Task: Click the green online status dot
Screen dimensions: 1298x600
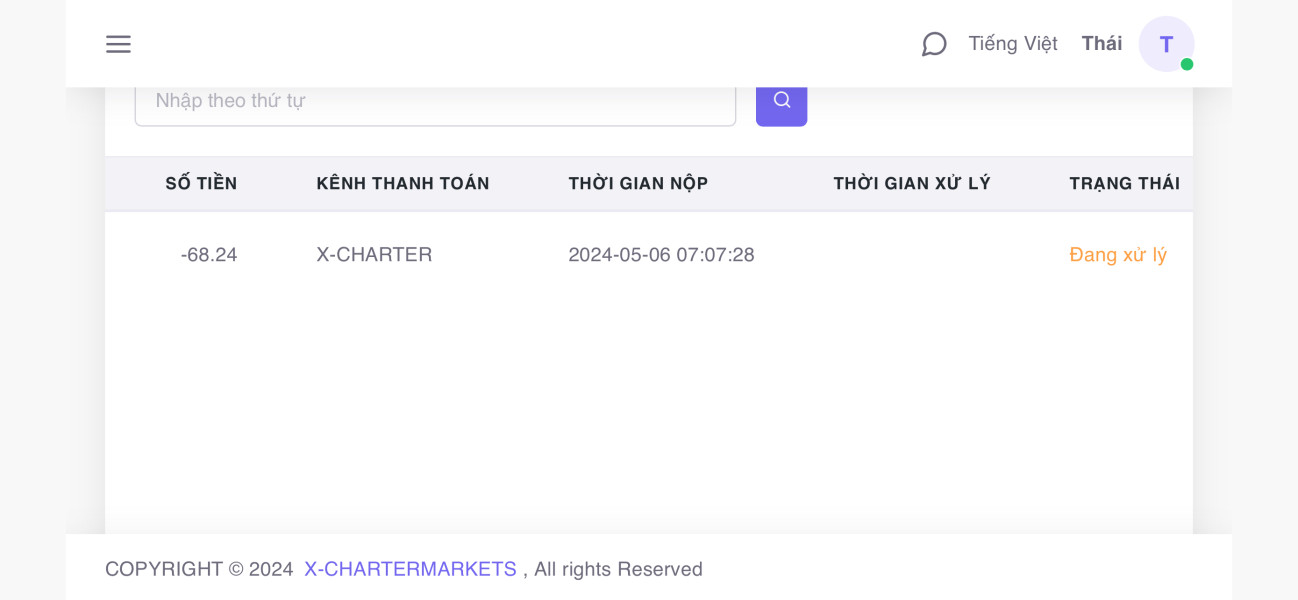Action: click(x=1187, y=64)
